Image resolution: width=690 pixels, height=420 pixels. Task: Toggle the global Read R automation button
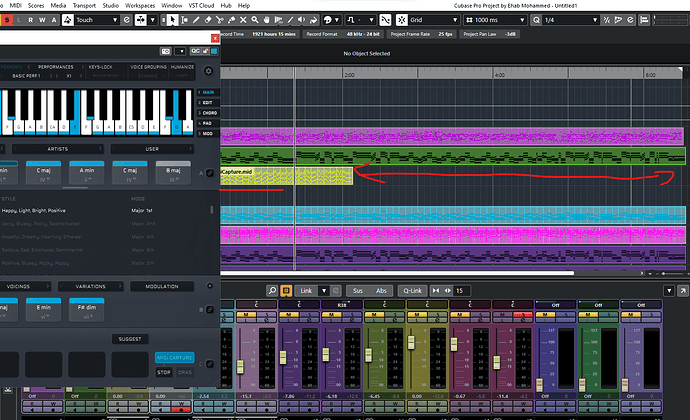click(x=30, y=20)
